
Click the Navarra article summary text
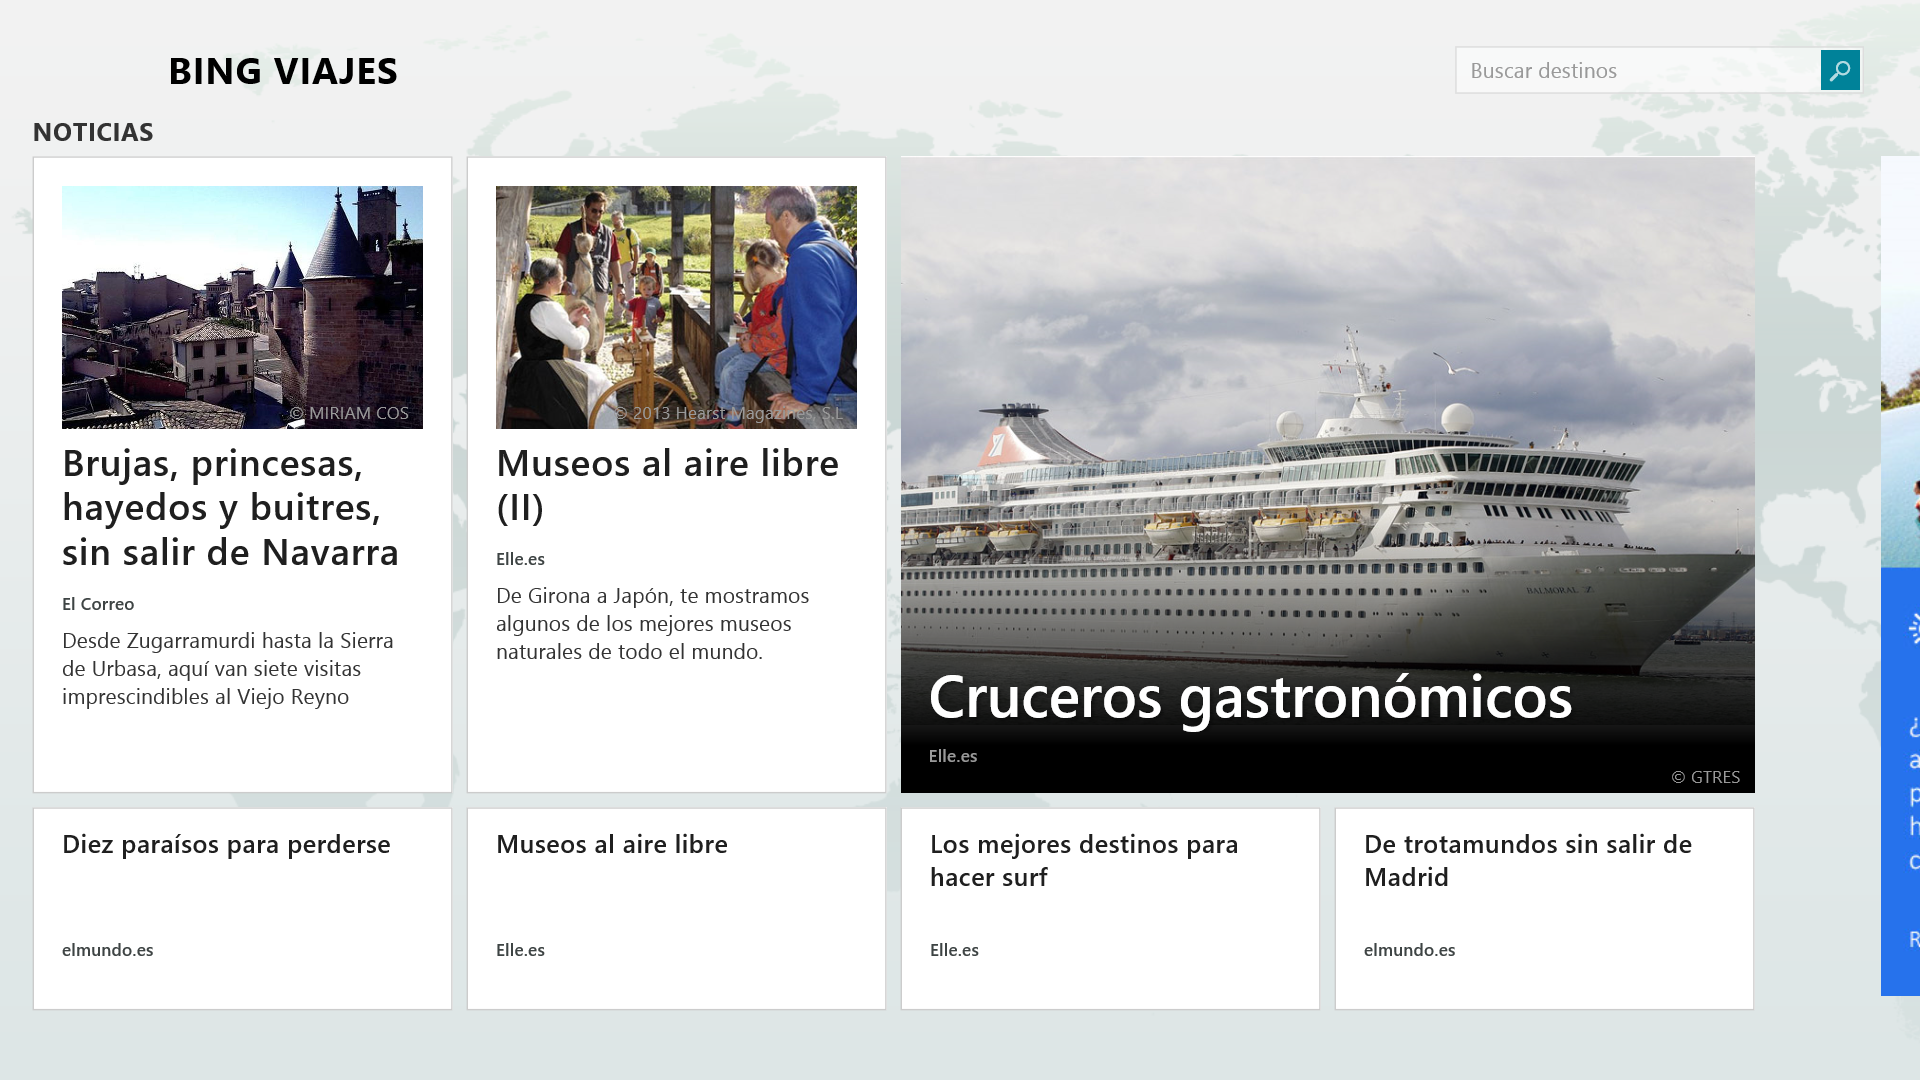click(228, 668)
